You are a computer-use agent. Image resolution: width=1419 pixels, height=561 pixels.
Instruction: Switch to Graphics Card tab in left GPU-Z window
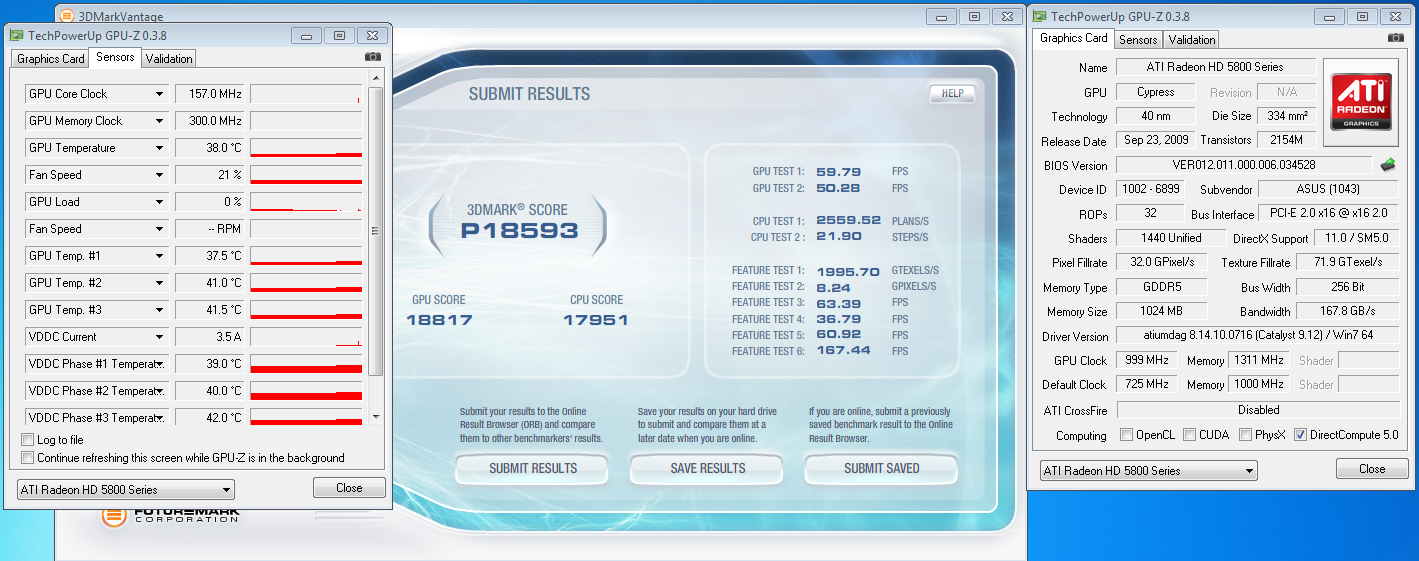point(51,59)
